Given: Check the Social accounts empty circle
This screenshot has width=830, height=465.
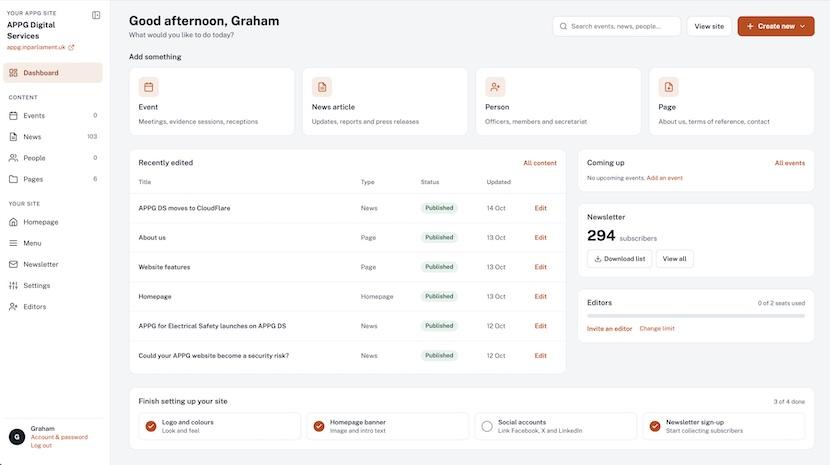Looking at the screenshot, I should click(487, 426).
